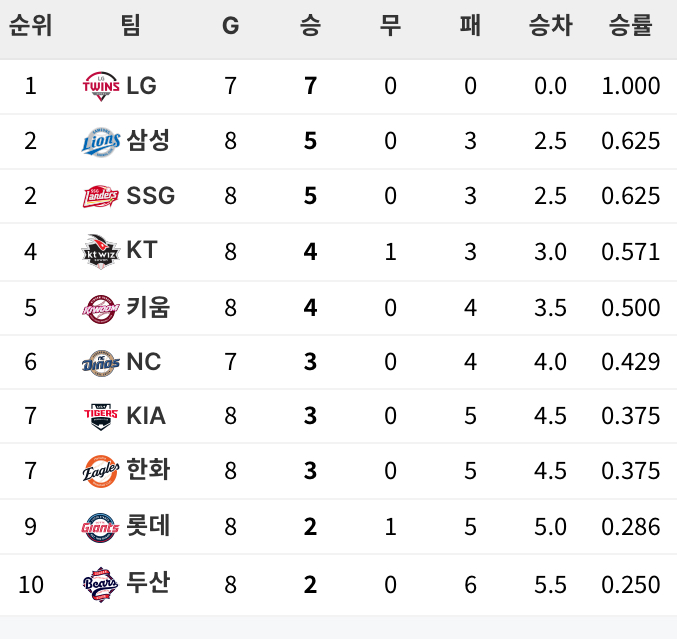Select the 한화 team name

click(x=148, y=469)
